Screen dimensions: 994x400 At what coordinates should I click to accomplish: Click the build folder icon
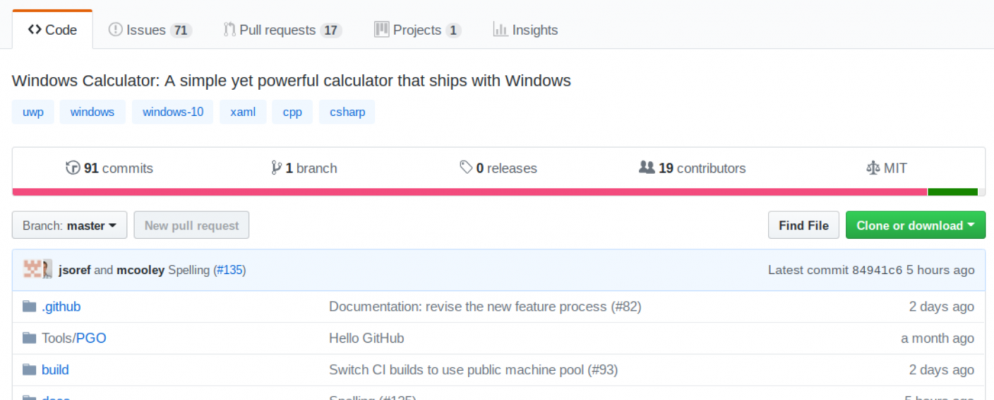pos(28,370)
